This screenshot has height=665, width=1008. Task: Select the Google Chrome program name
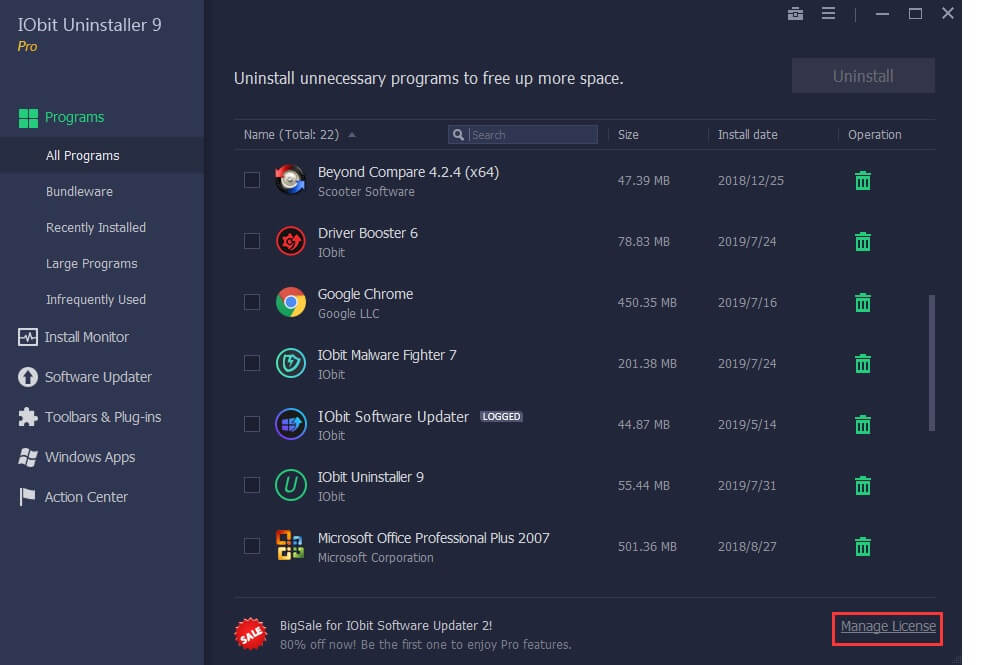(x=365, y=294)
